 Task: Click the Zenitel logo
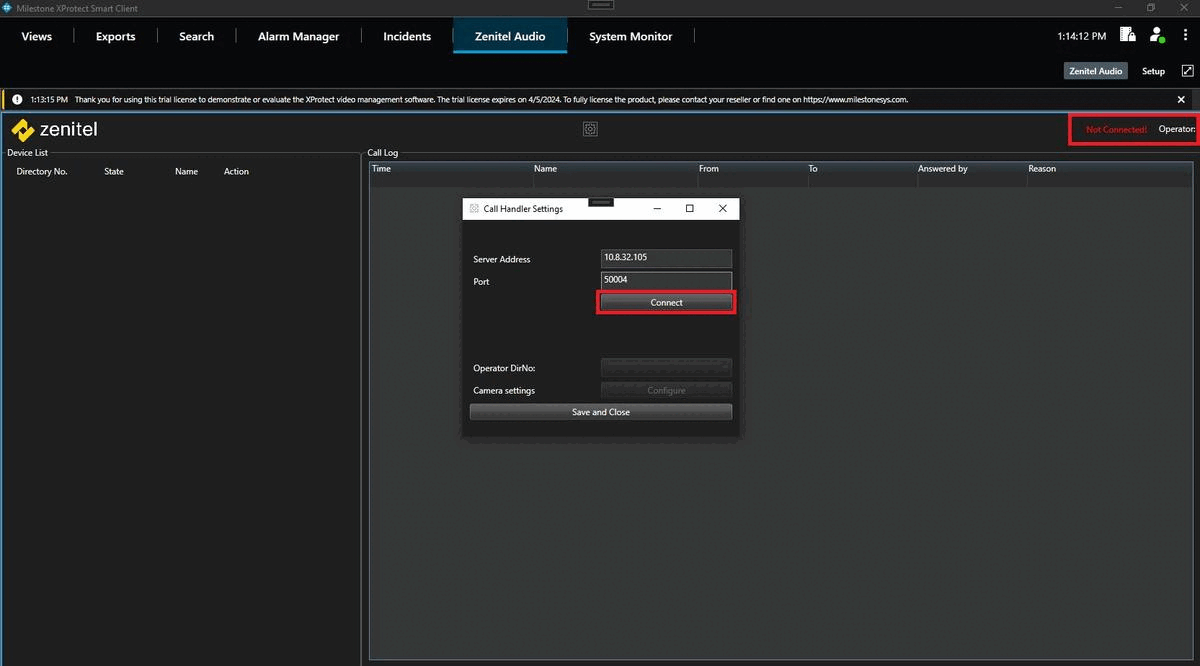click(54, 130)
